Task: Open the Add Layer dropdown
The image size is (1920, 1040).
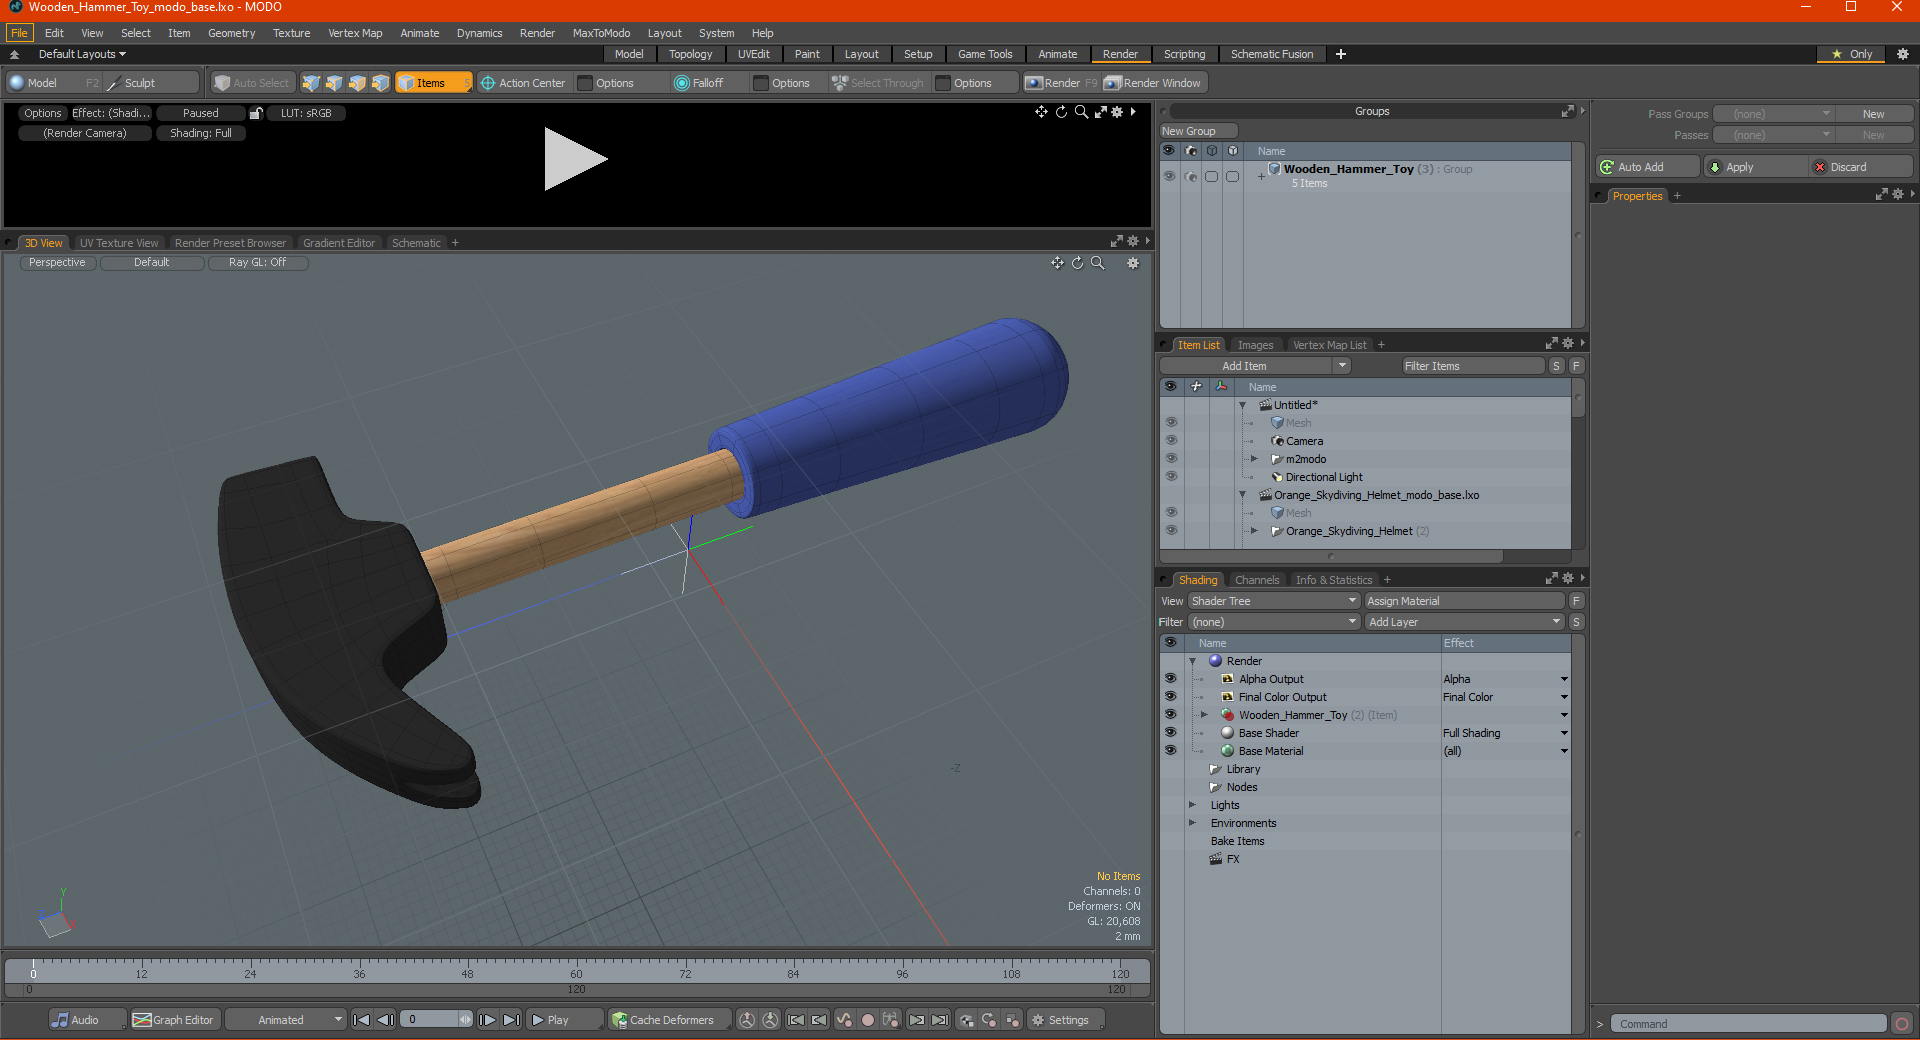Action: click(x=1464, y=622)
